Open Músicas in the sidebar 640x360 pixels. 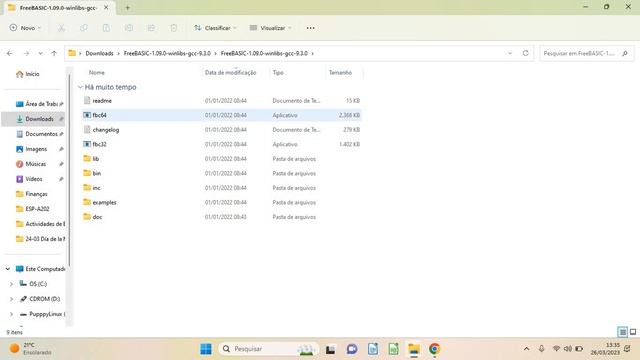click(36, 164)
